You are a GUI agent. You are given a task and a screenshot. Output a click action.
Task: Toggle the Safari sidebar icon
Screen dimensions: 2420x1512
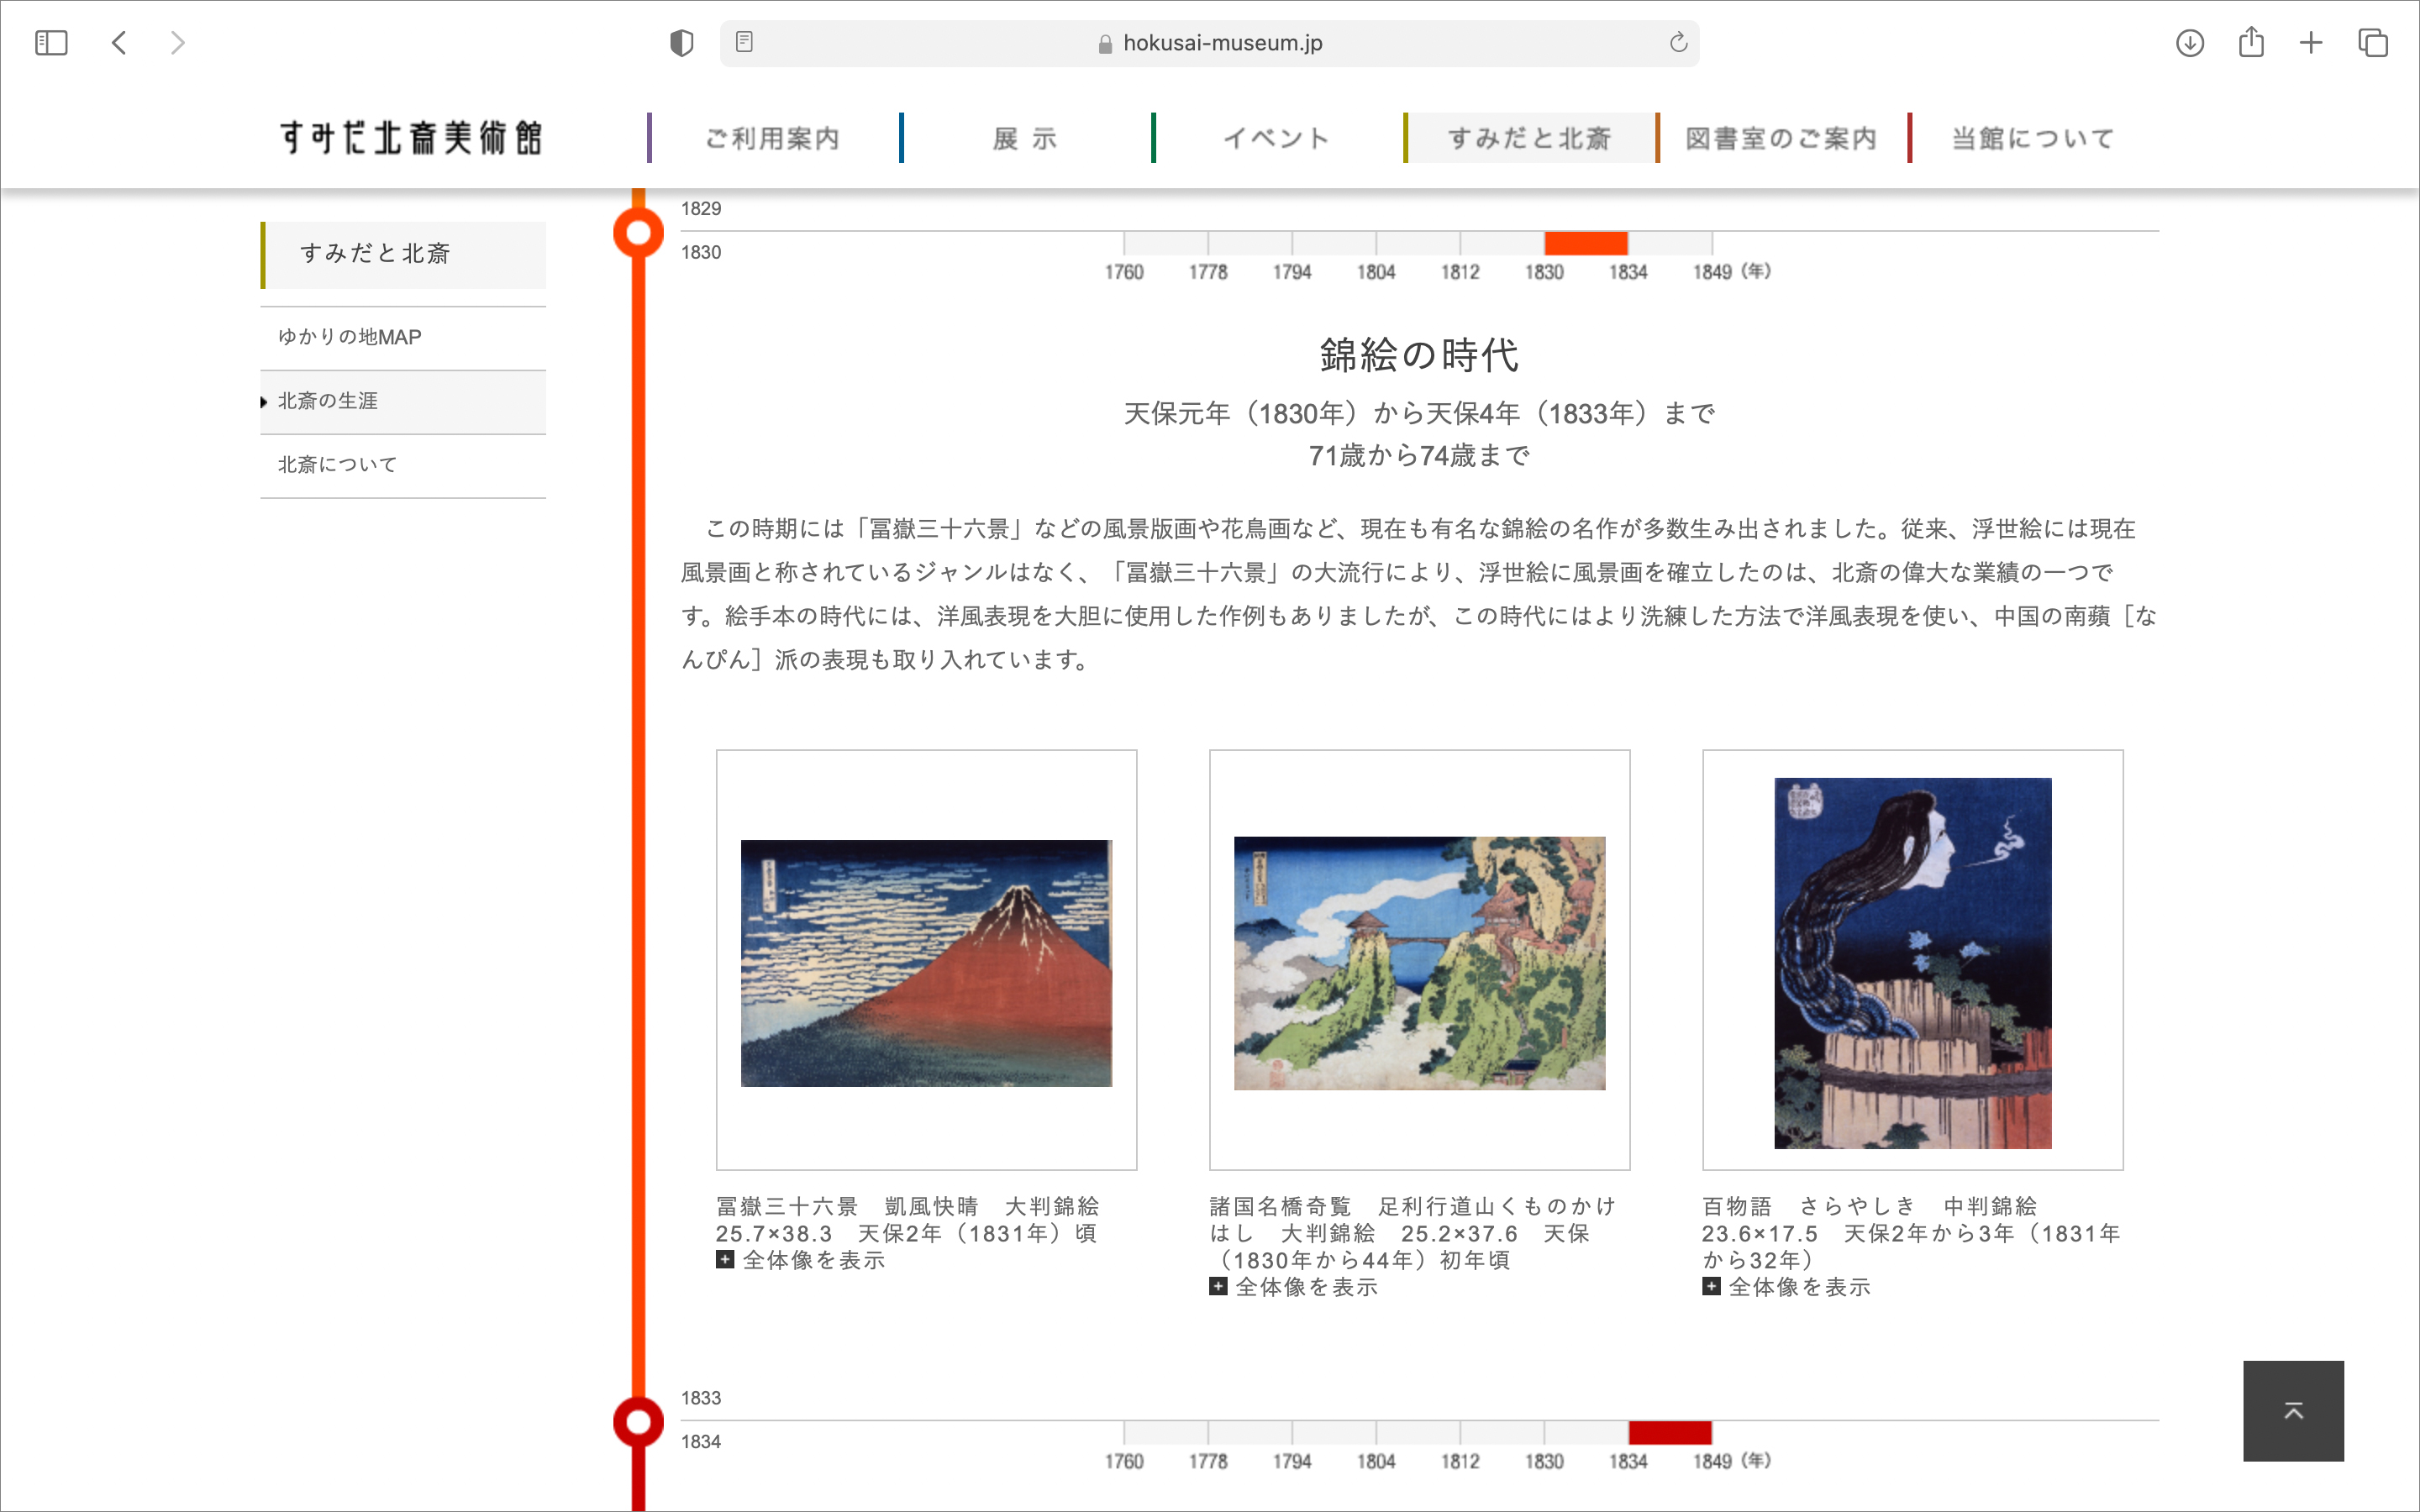click(51, 43)
